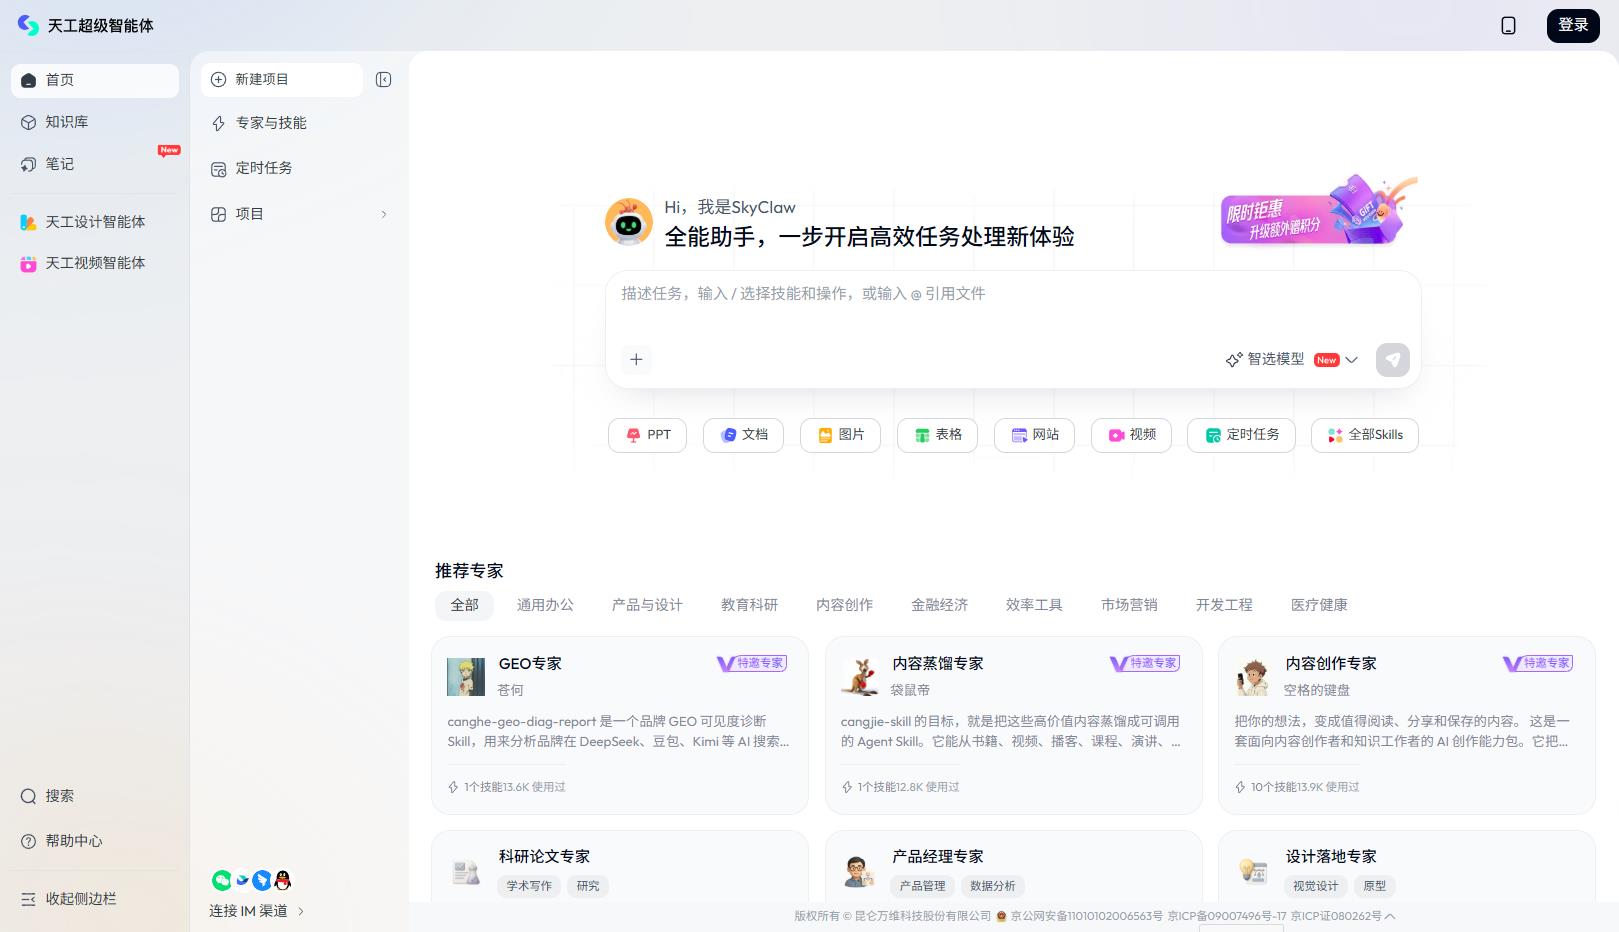Expand the 项目 chevron
The width and height of the screenshot is (1619, 932).
(x=384, y=214)
